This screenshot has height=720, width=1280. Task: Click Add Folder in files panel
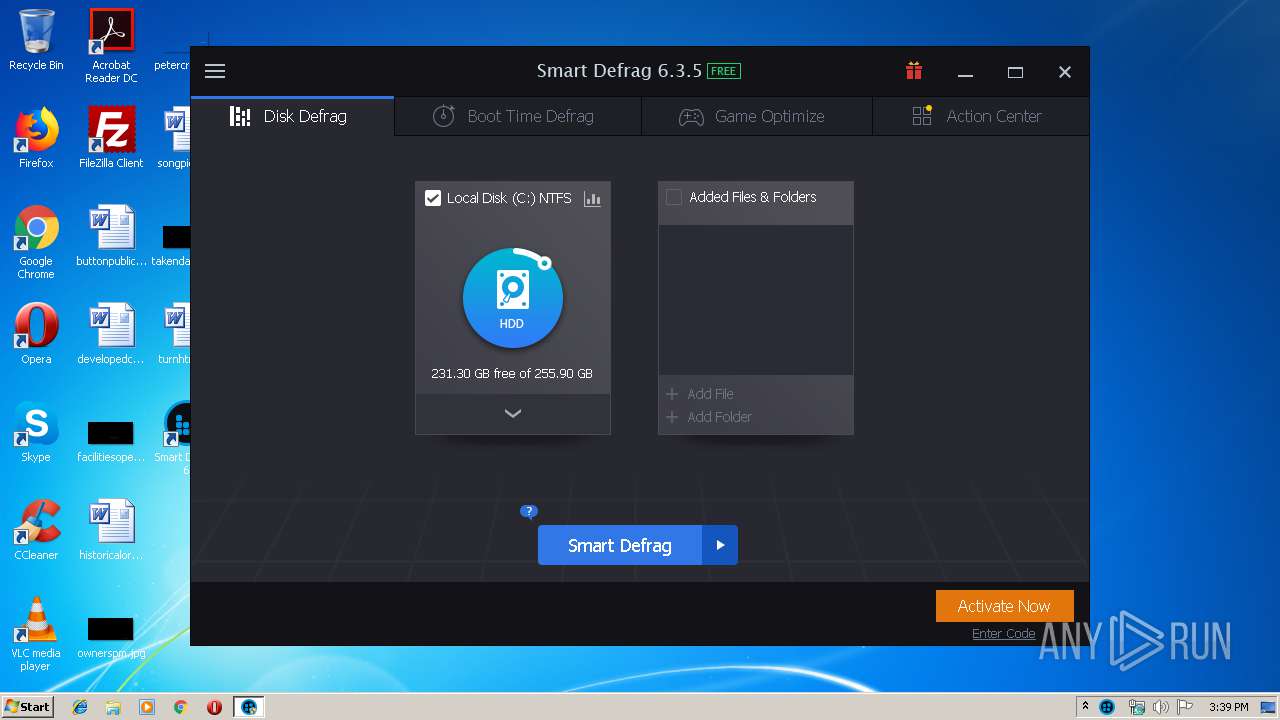(709, 417)
